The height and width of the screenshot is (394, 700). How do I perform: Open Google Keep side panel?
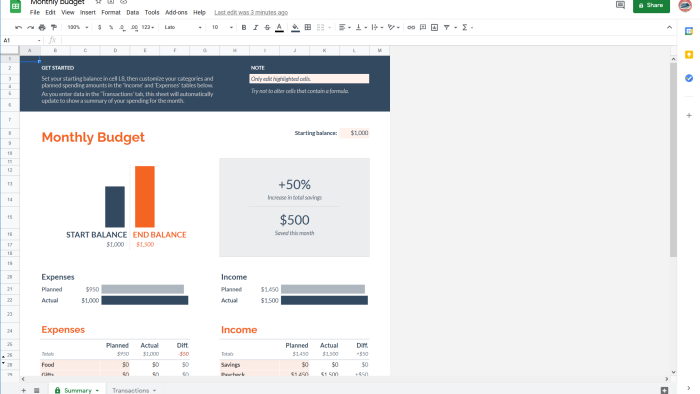point(689,54)
